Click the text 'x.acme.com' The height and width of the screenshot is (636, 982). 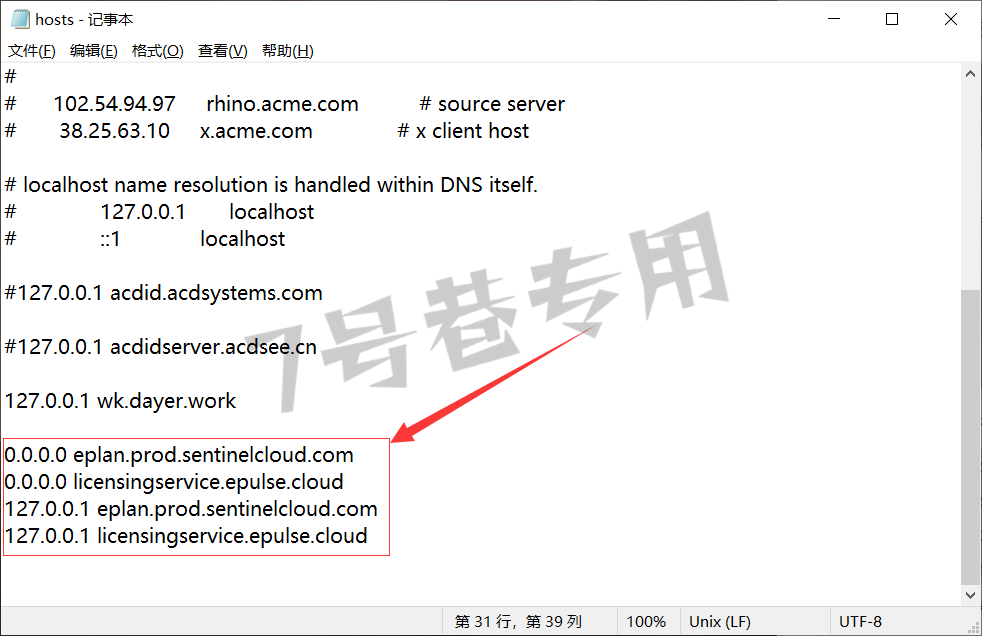(256, 131)
